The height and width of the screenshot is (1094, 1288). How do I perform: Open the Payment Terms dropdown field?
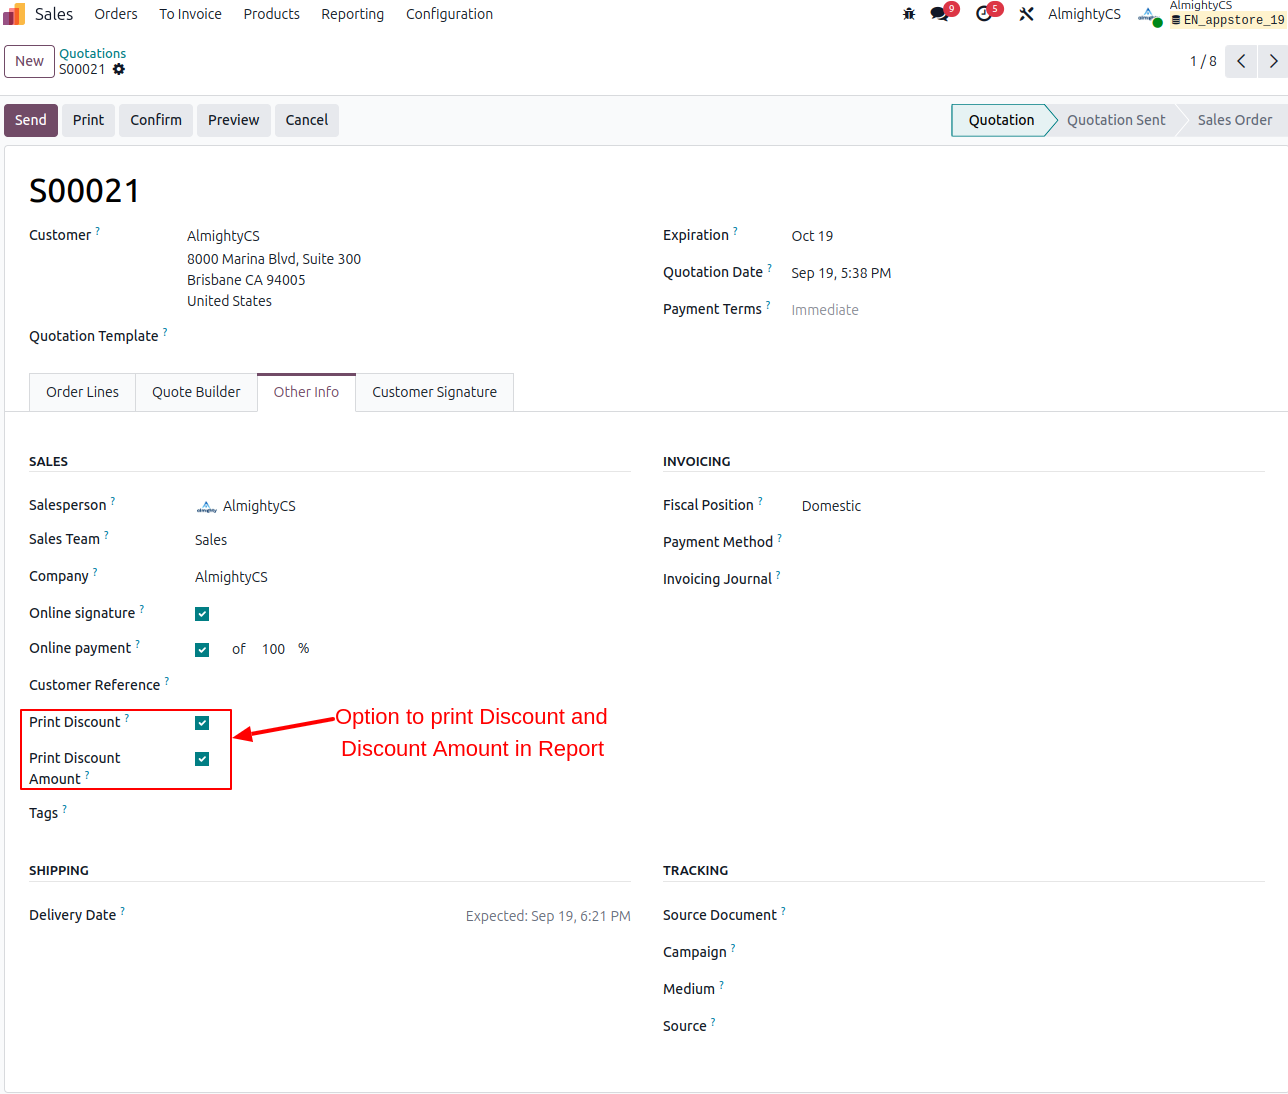(900, 310)
